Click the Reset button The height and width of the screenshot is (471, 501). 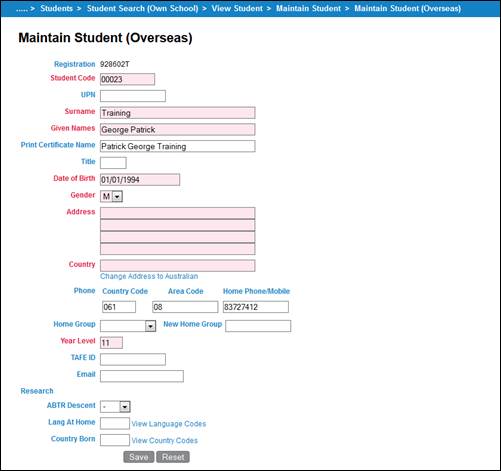click(x=173, y=457)
